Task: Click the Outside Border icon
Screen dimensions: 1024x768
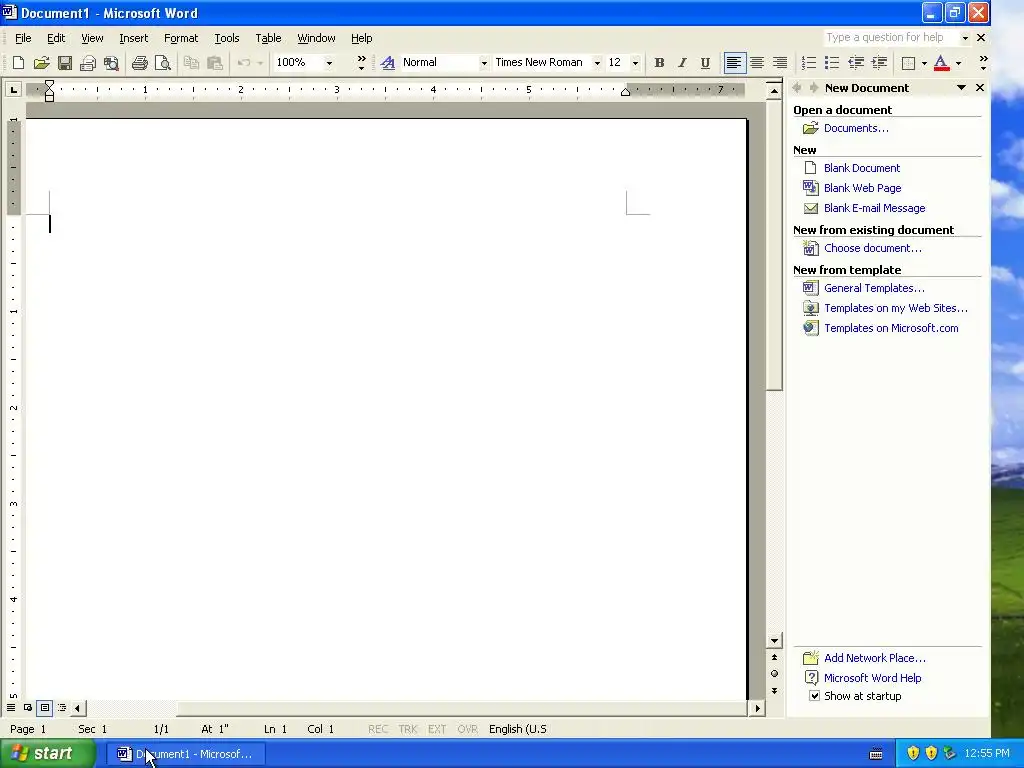Action: (x=908, y=63)
